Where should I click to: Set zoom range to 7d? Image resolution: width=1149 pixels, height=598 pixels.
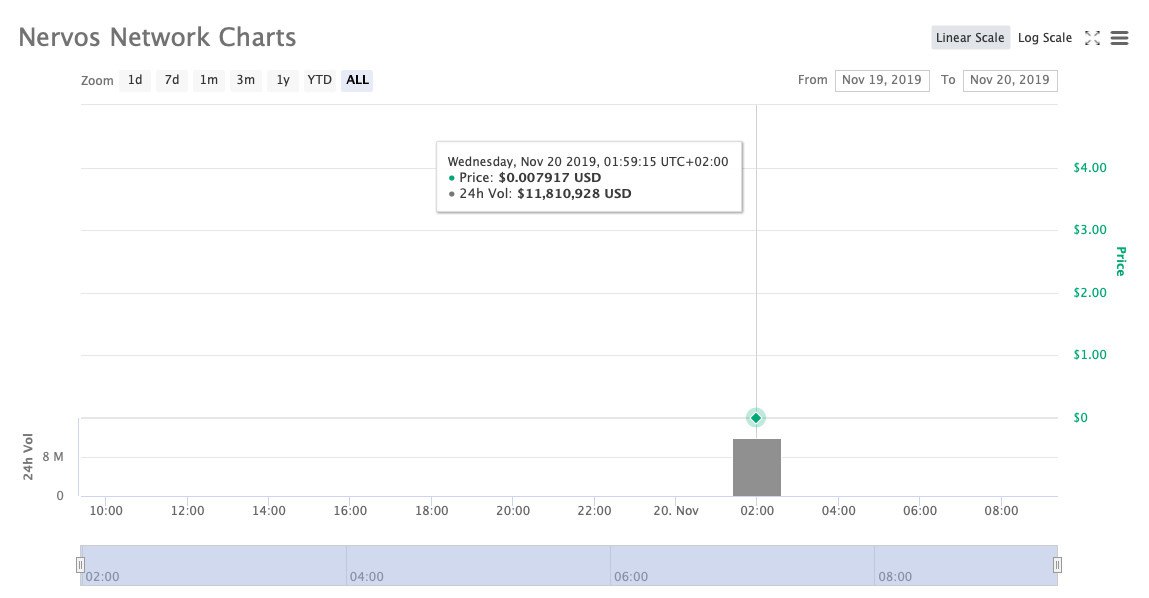(x=171, y=80)
